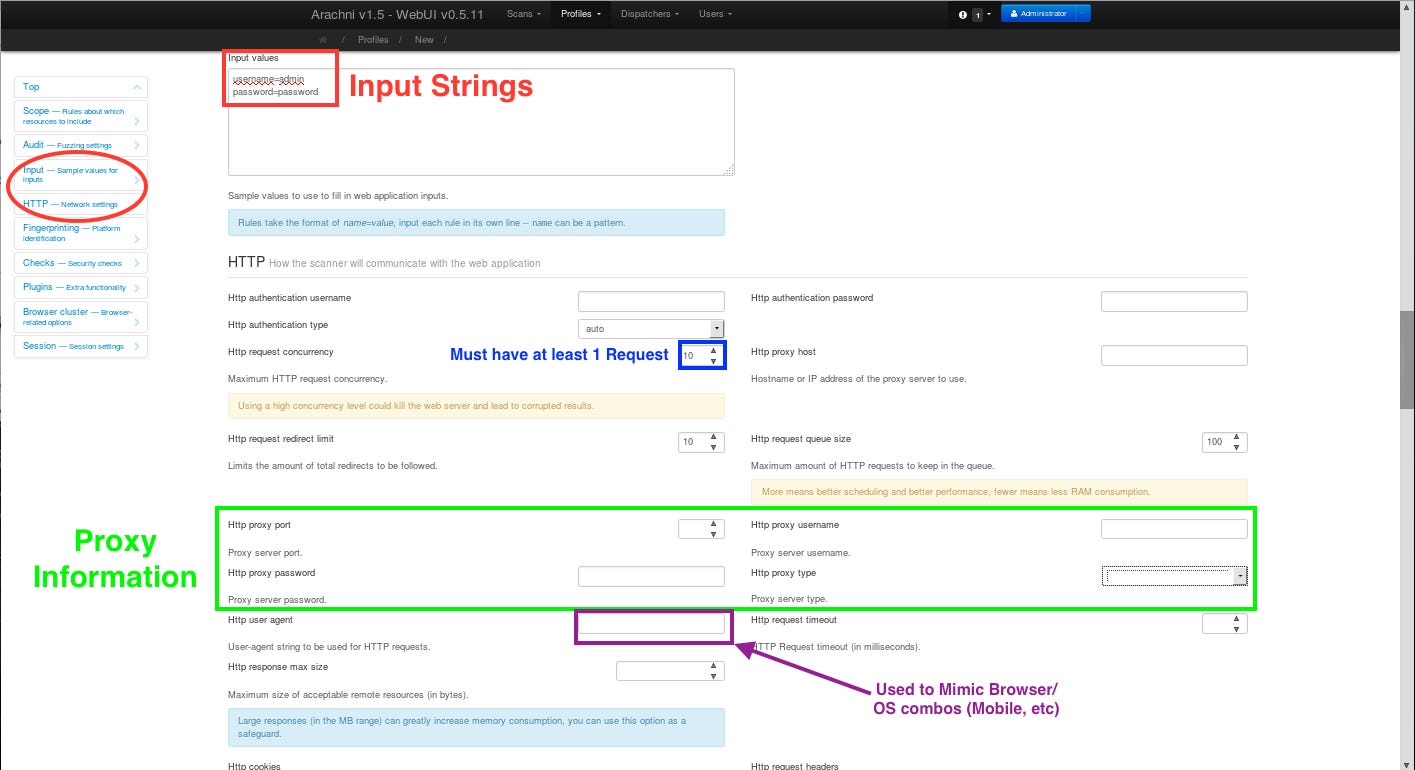Focus the Http proxy password field

pyautogui.click(x=651, y=576)
